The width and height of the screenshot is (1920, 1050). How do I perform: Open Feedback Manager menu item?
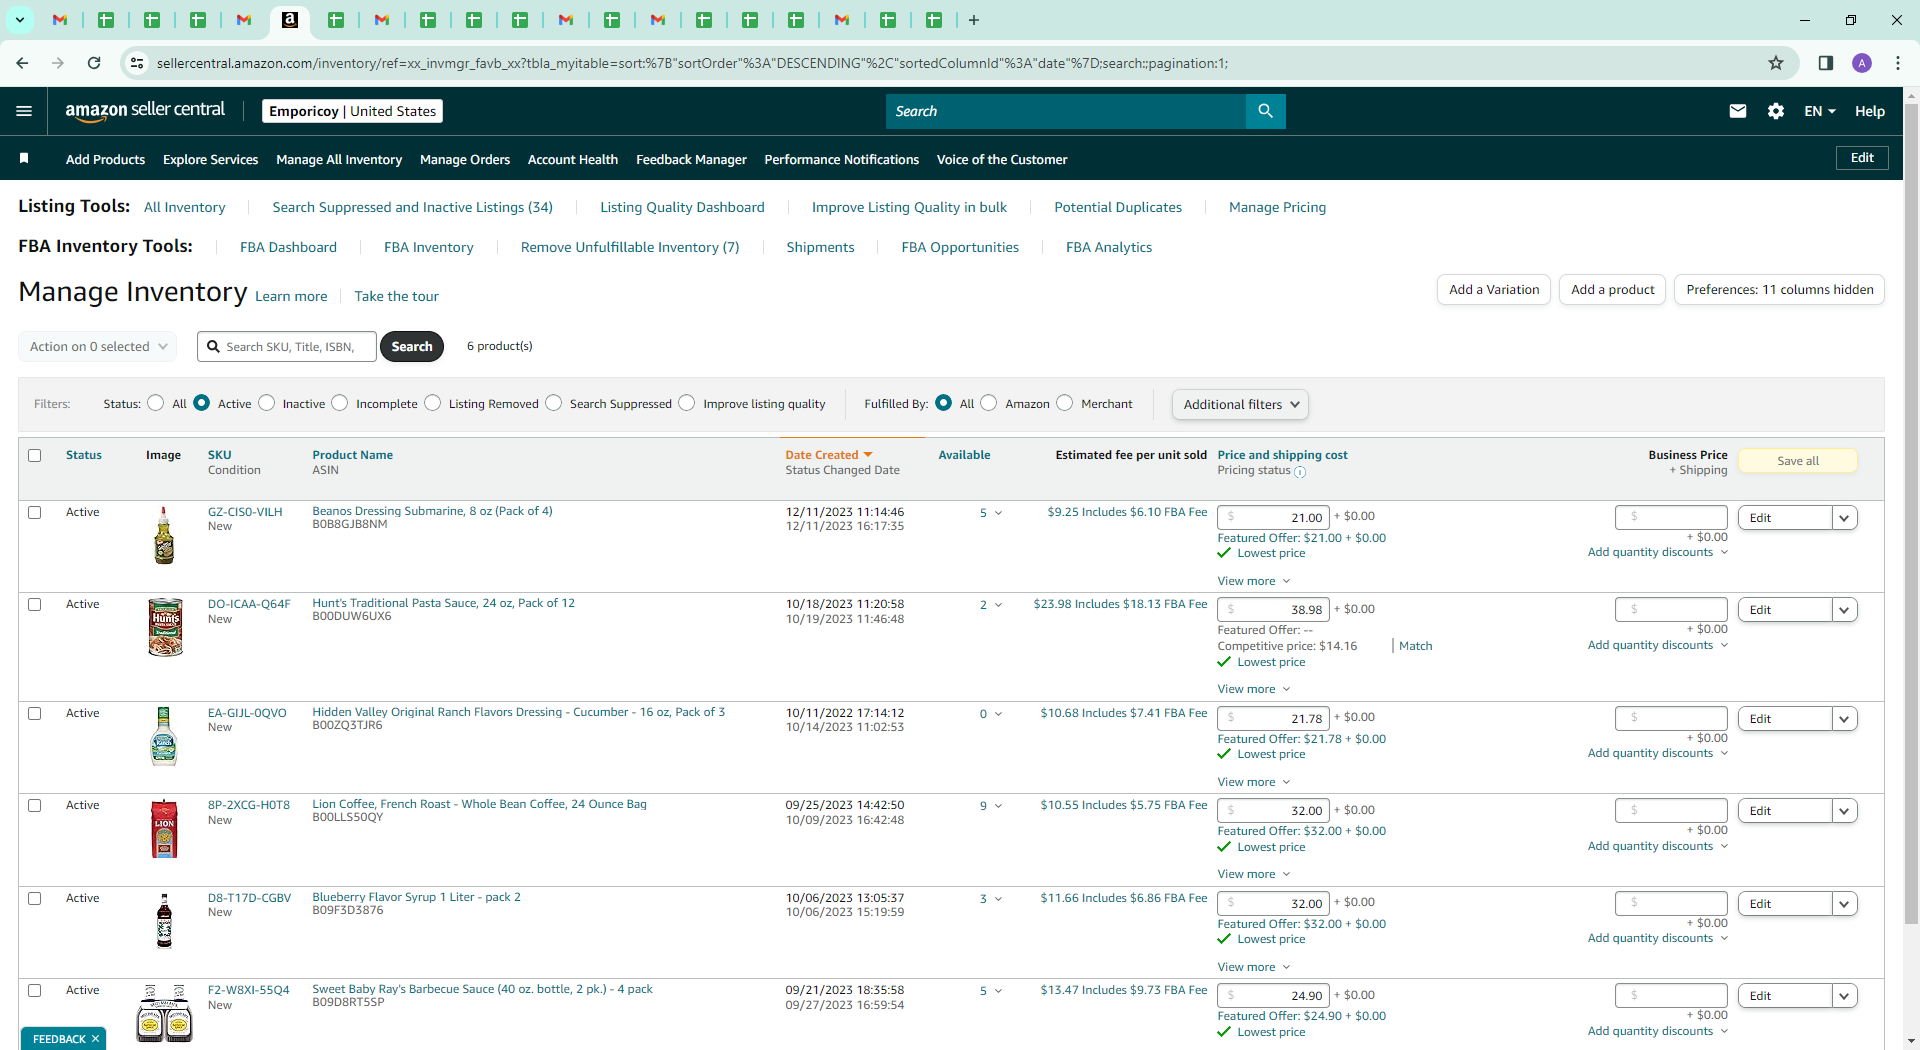tap(691, 159)
